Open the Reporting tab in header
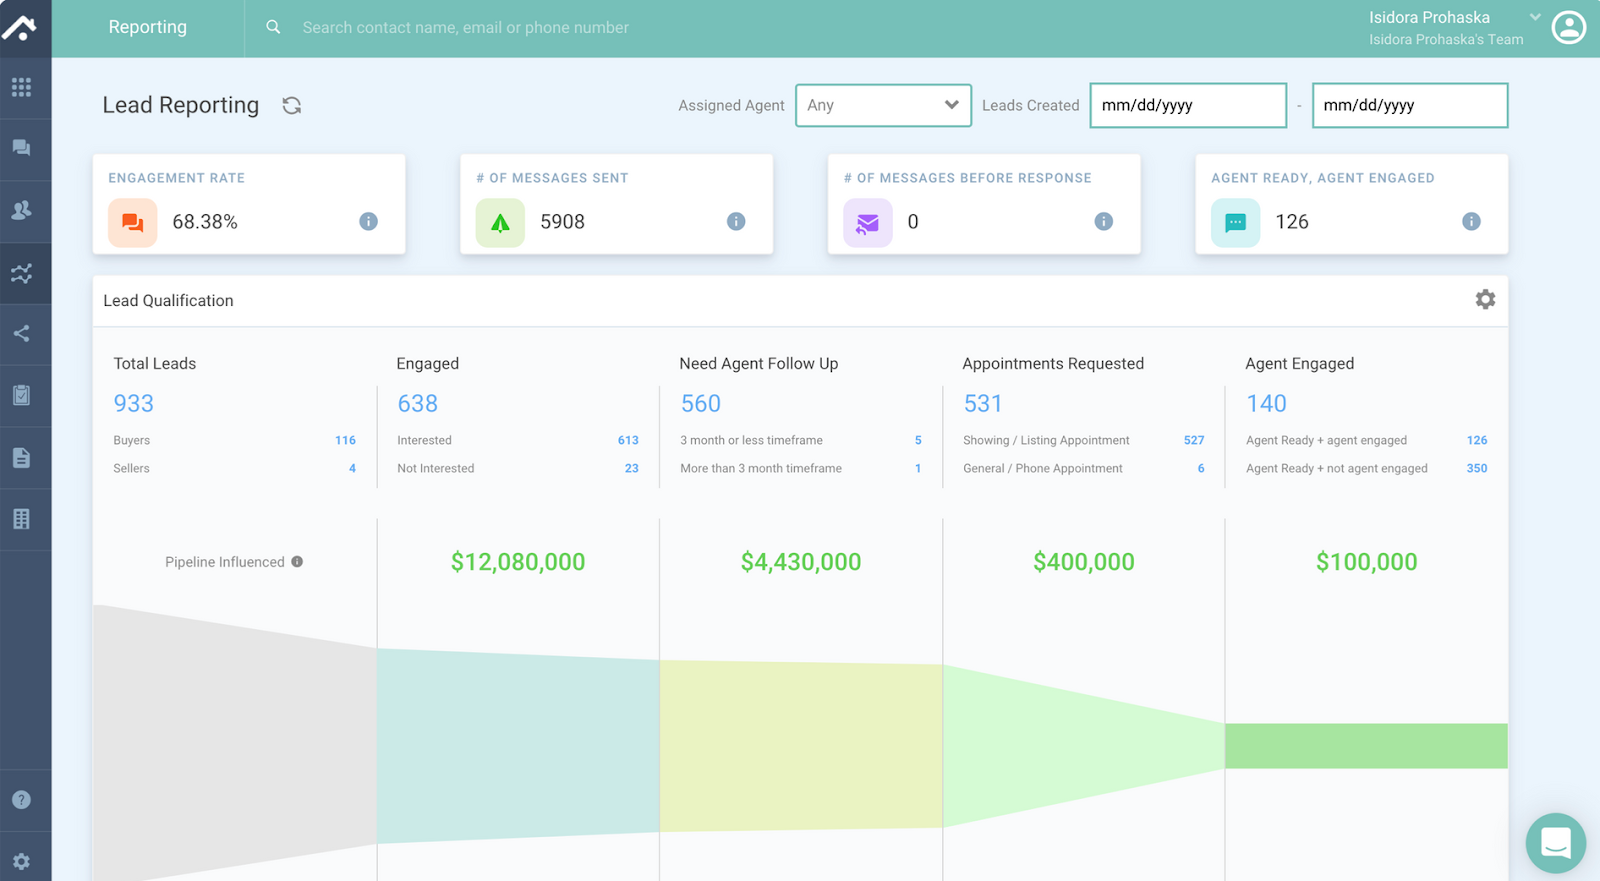The height and width of the screenshot is (881, 1600). point(147,27)
